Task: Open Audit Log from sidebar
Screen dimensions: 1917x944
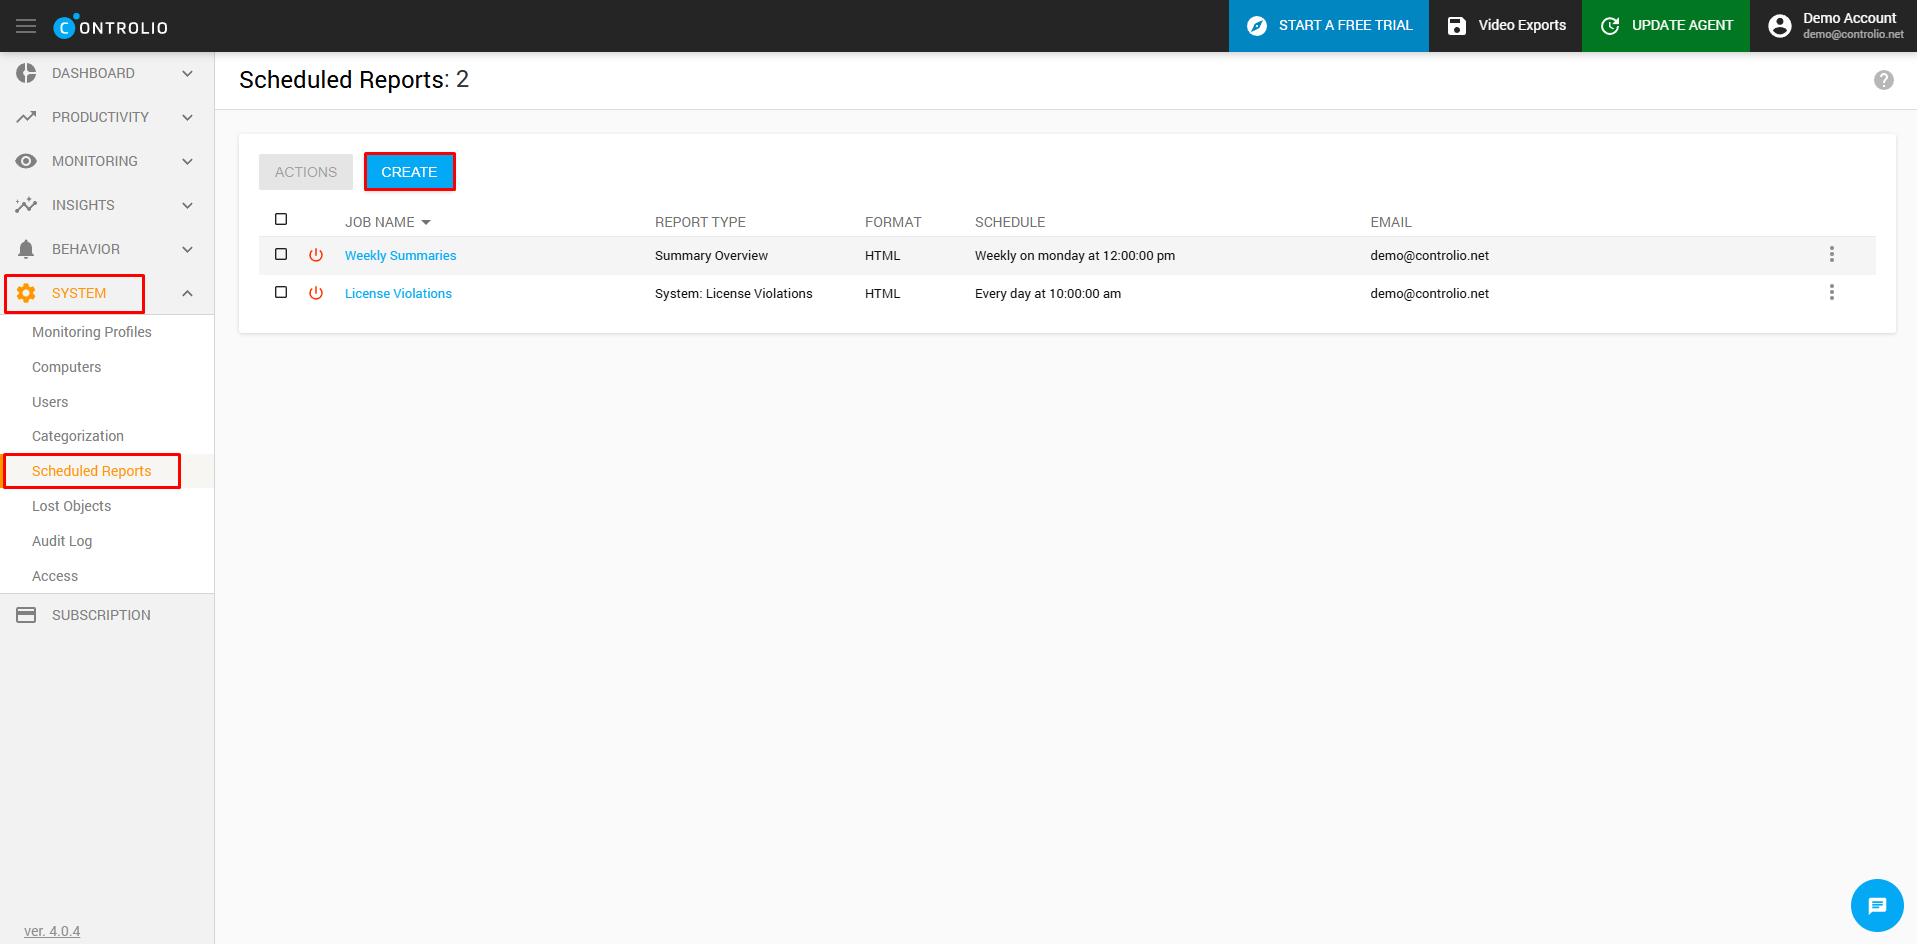Action: pos(62,541)
